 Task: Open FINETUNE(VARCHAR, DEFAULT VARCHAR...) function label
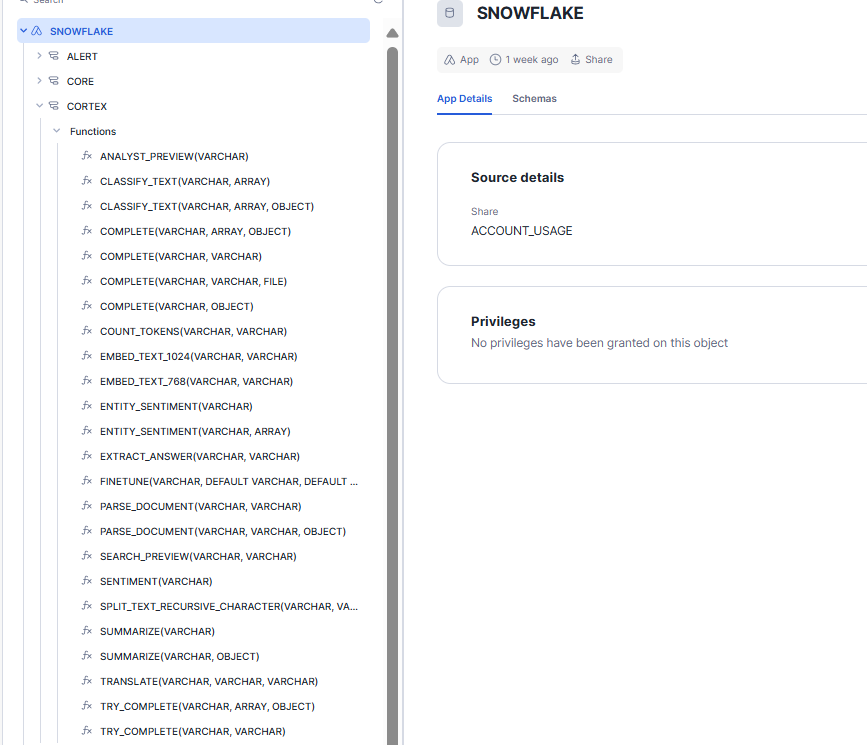coord(229,481)
